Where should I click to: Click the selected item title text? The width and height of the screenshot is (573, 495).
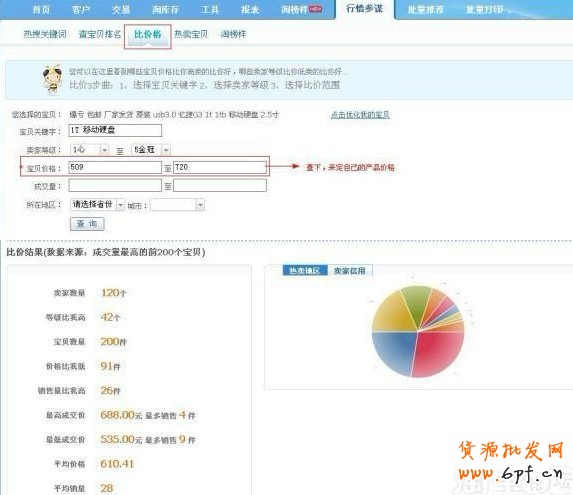pyautogui.click(x=174, y=115)
